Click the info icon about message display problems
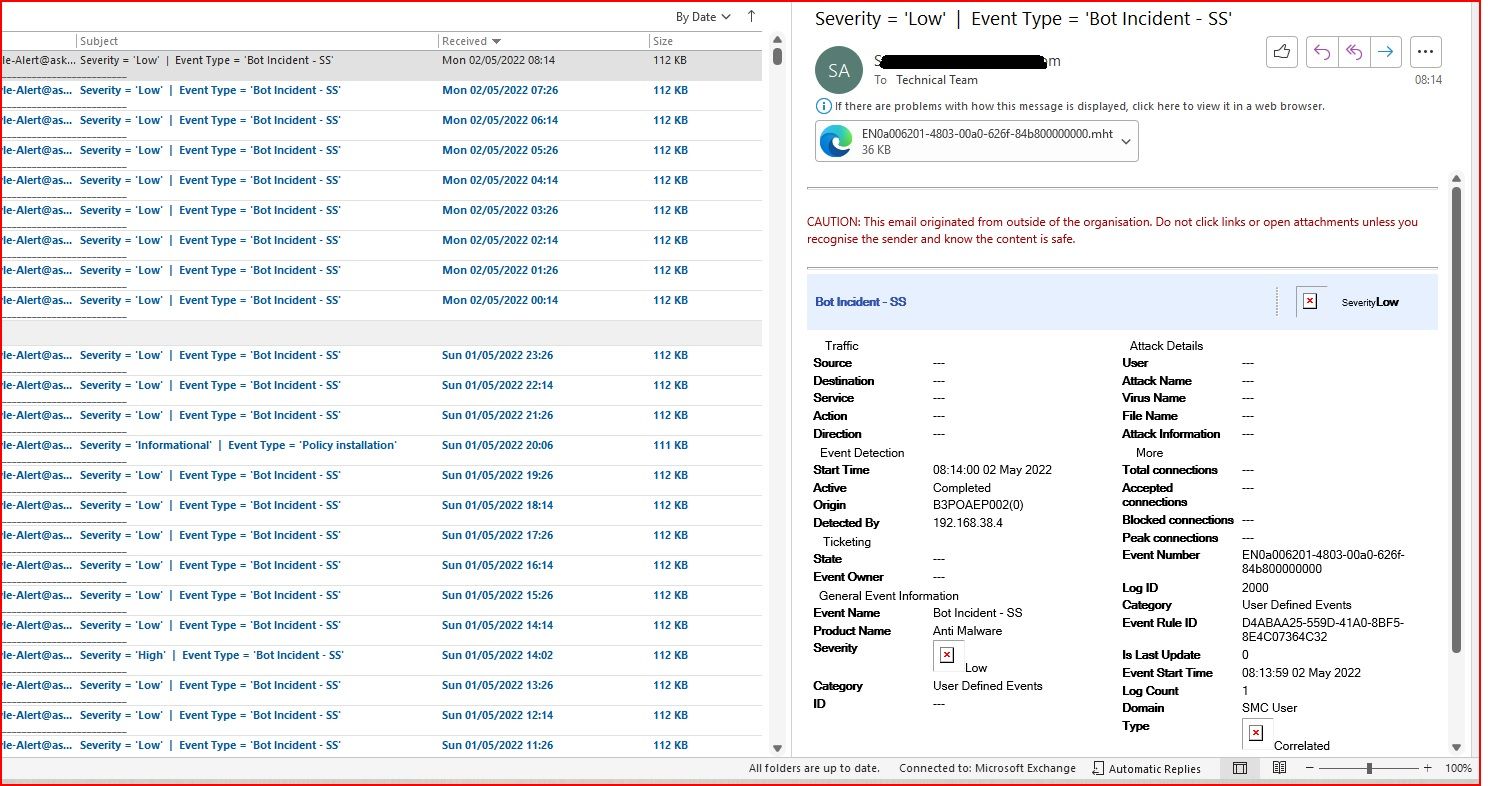Viewport: 1488px width, 786px height. [x=822, y=106]
